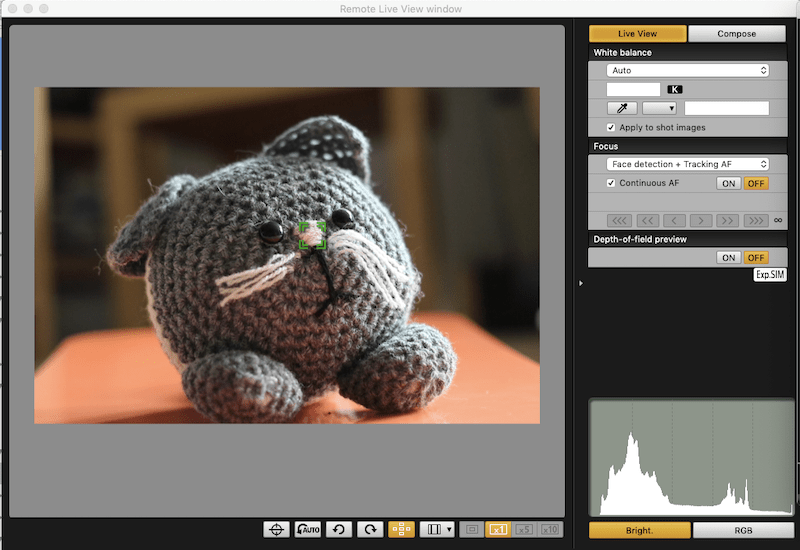Turn Continuous AF OFF
This screenshot has width=800, height=550.
756,183
